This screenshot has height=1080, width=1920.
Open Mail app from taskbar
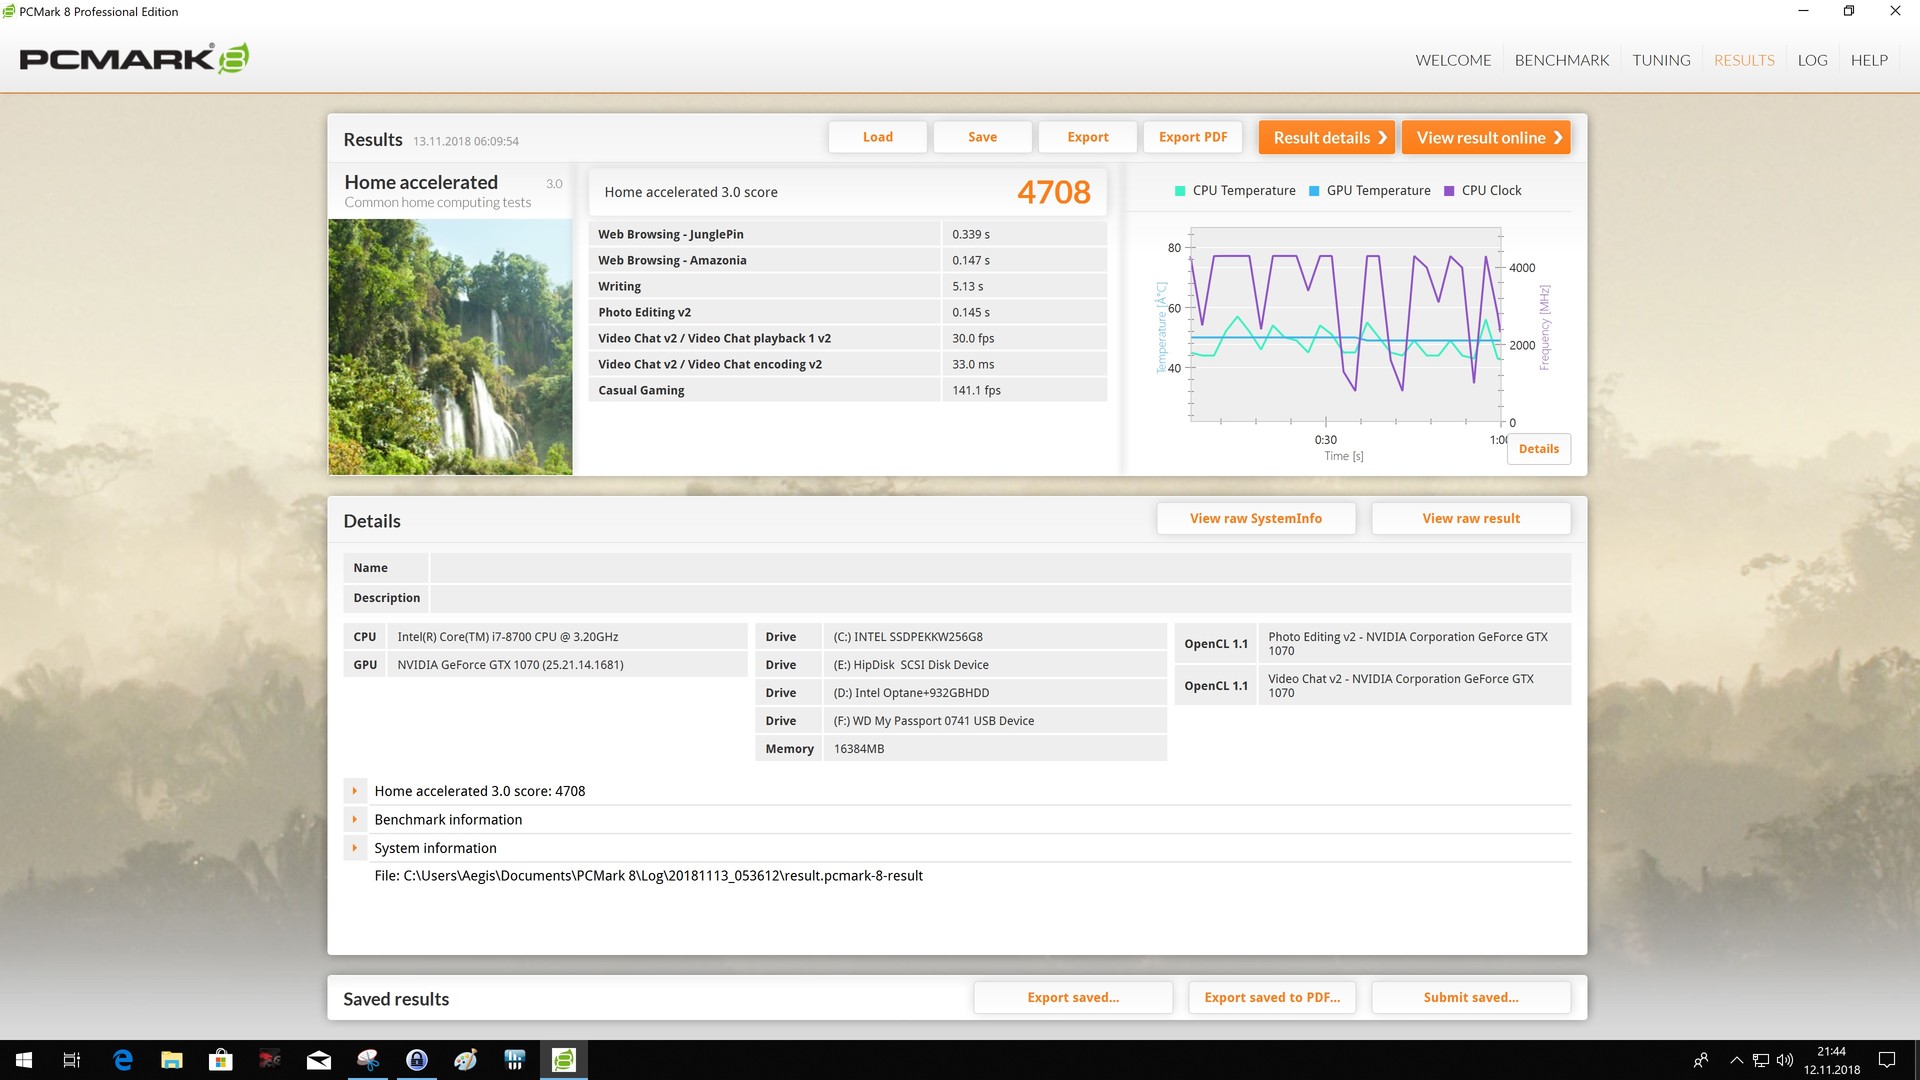(x=319, y=1060)
